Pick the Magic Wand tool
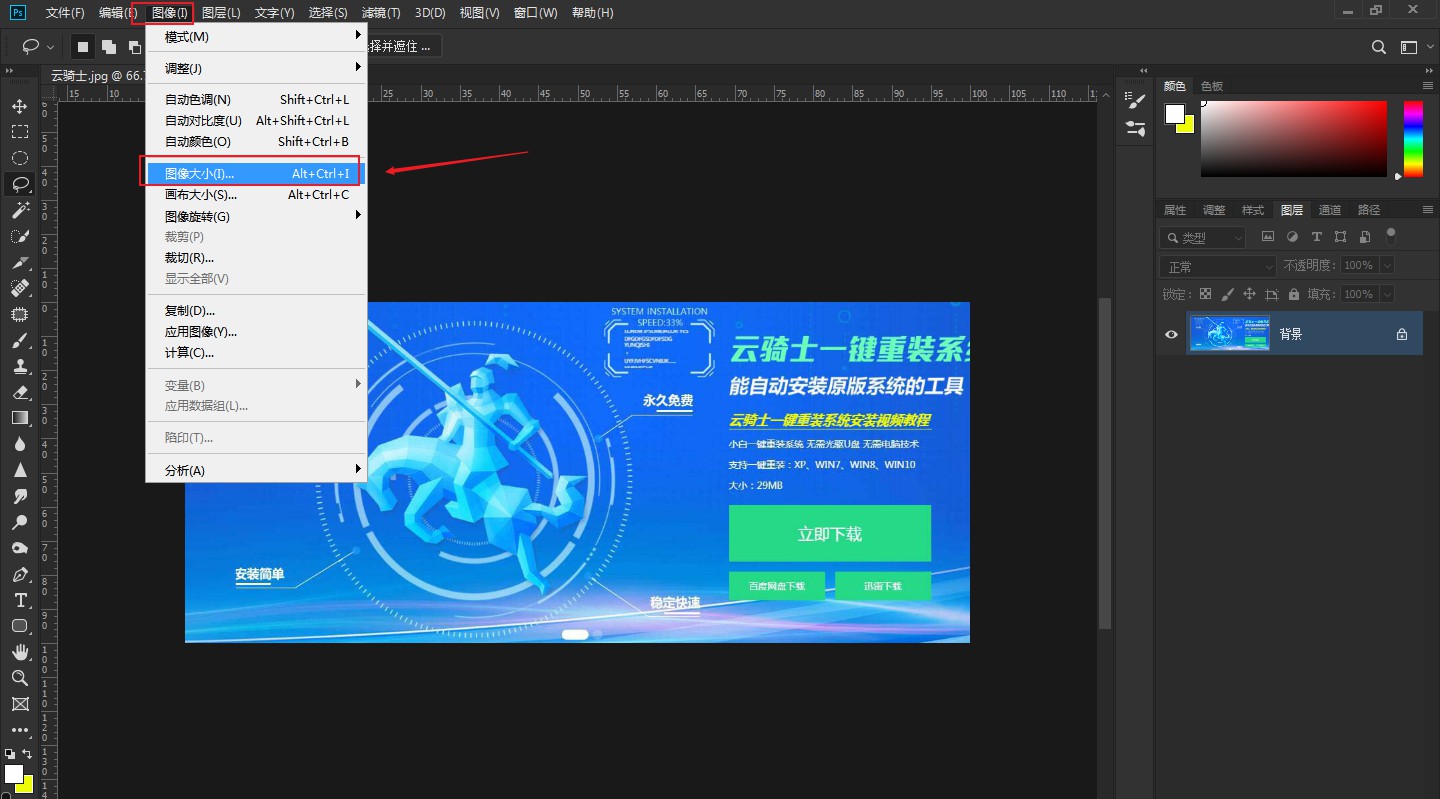1440x799 pixels. tap(19, 210)
